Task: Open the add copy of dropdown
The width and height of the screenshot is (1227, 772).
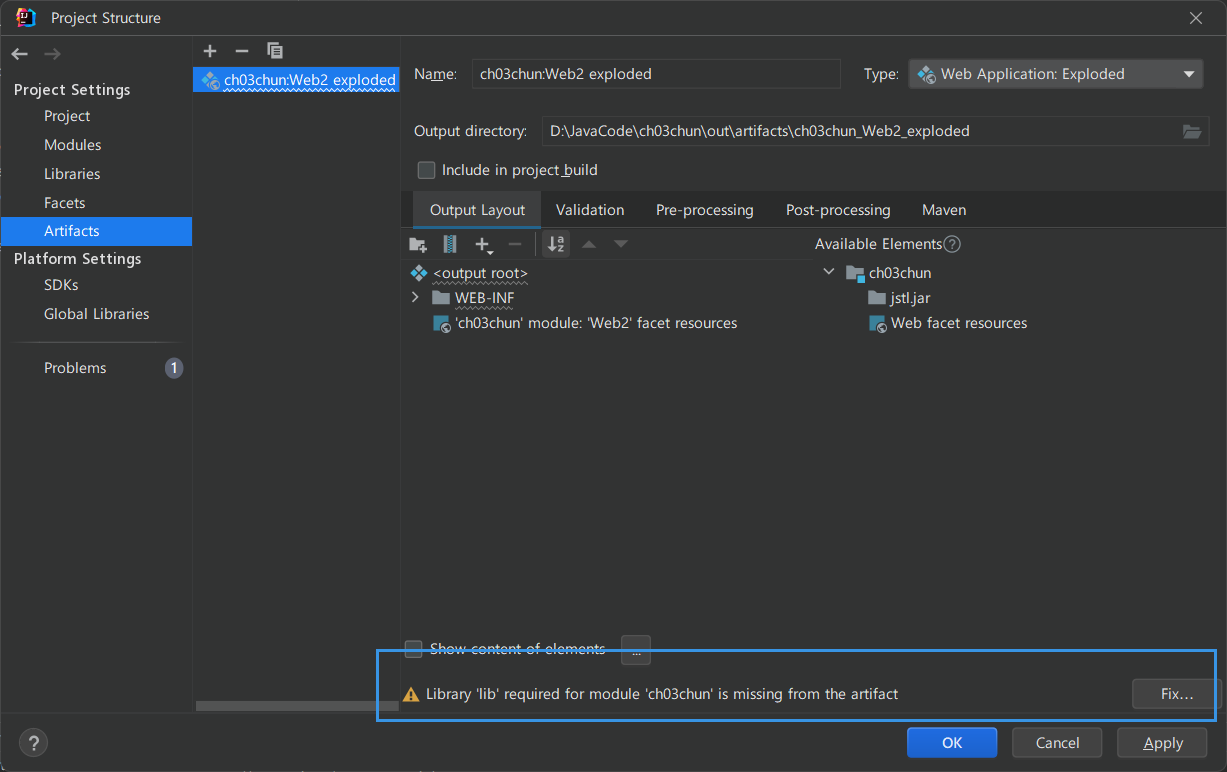Action: pos(484,244)
